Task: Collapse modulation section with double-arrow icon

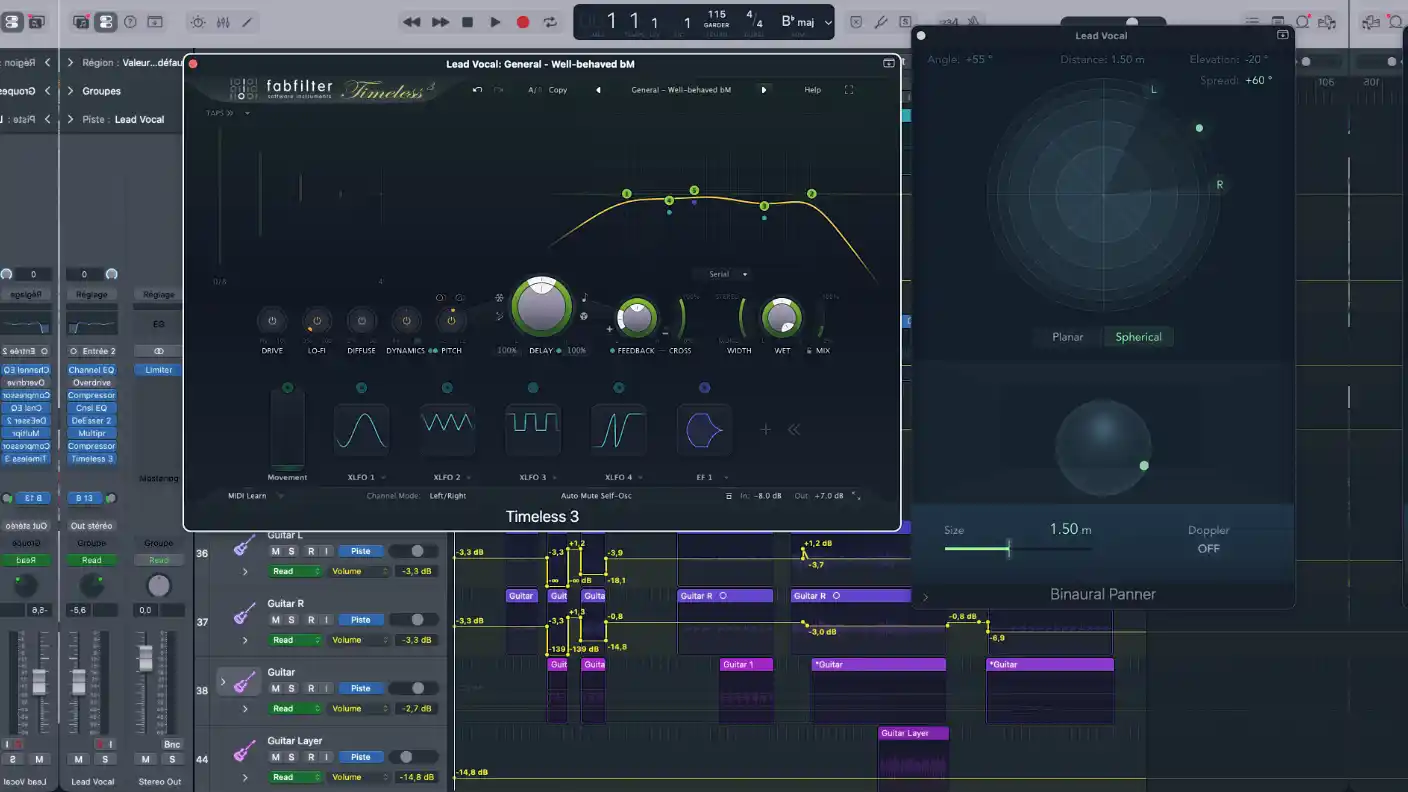Action: pyautogui.click(x=794, y=429)
